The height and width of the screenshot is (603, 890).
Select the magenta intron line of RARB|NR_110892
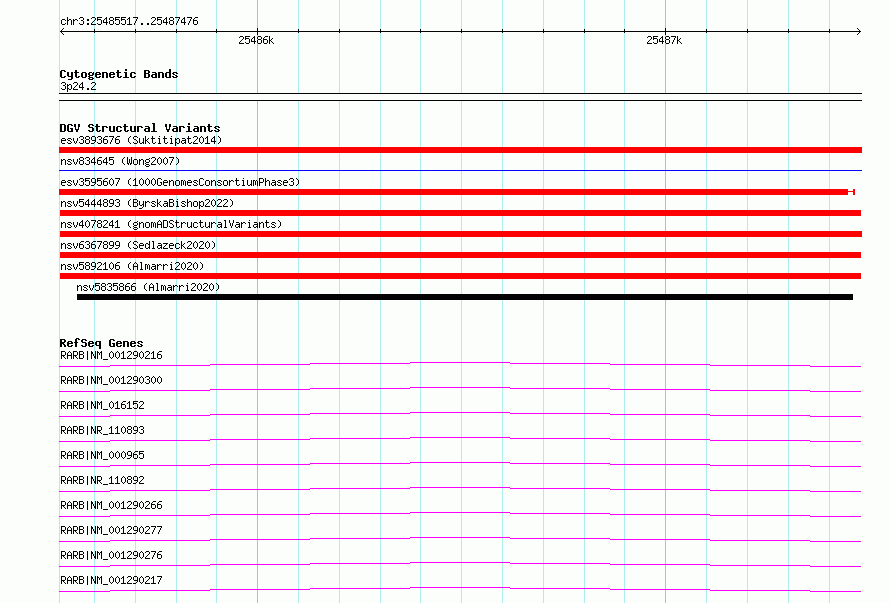pyautogui.click(x=460, y=489)
